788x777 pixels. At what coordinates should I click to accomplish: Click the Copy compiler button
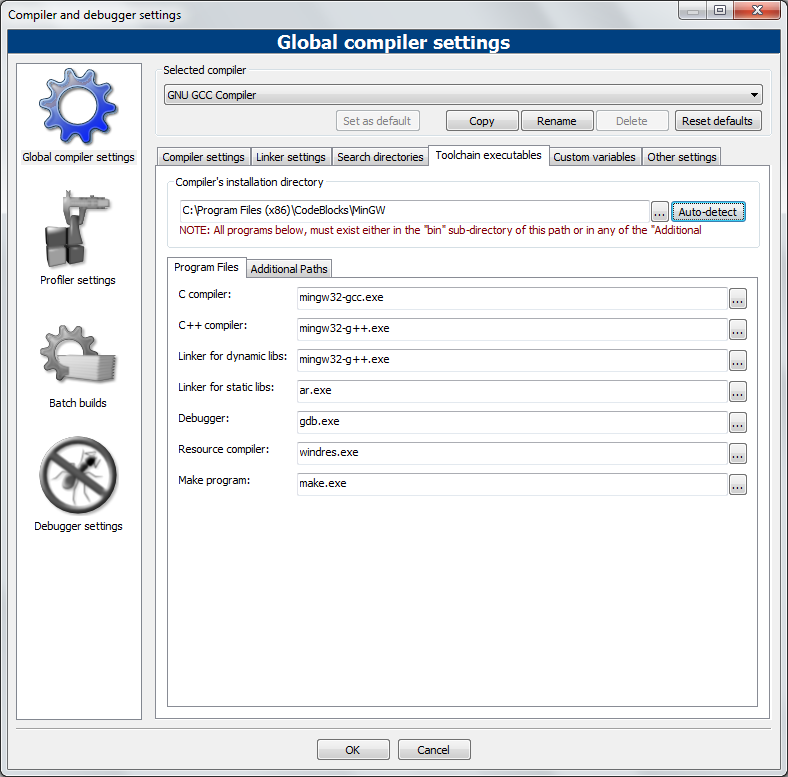coord(482,121)
